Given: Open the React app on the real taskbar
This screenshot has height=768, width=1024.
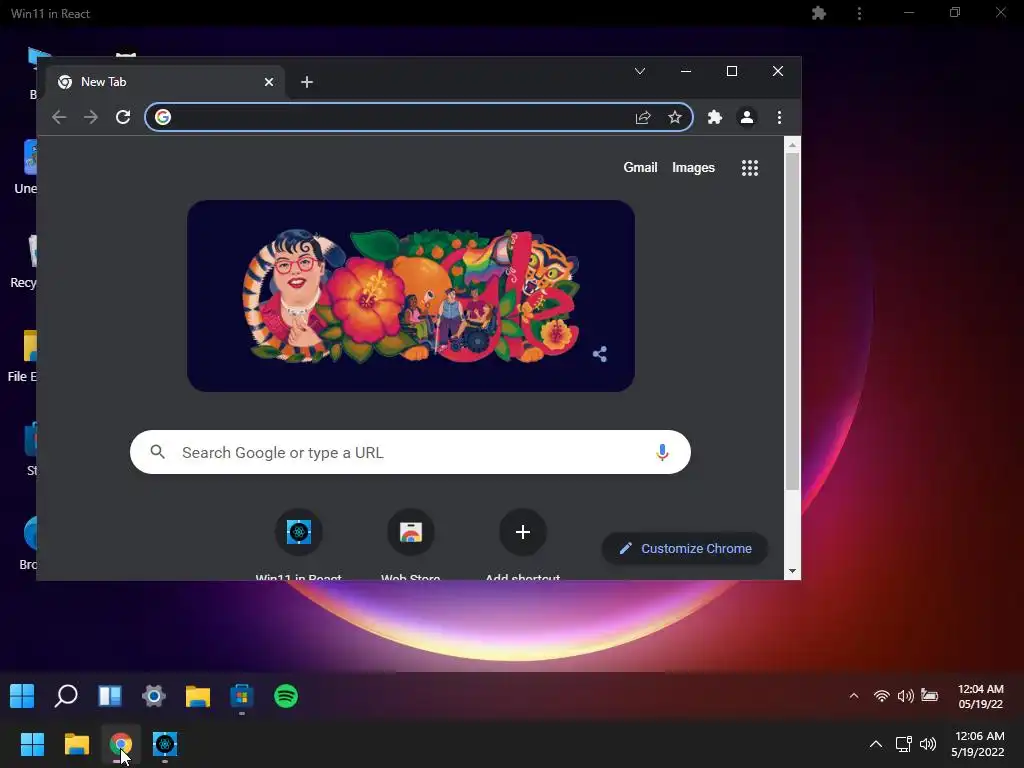Looking at the screenshot, I should pos(165,744).
